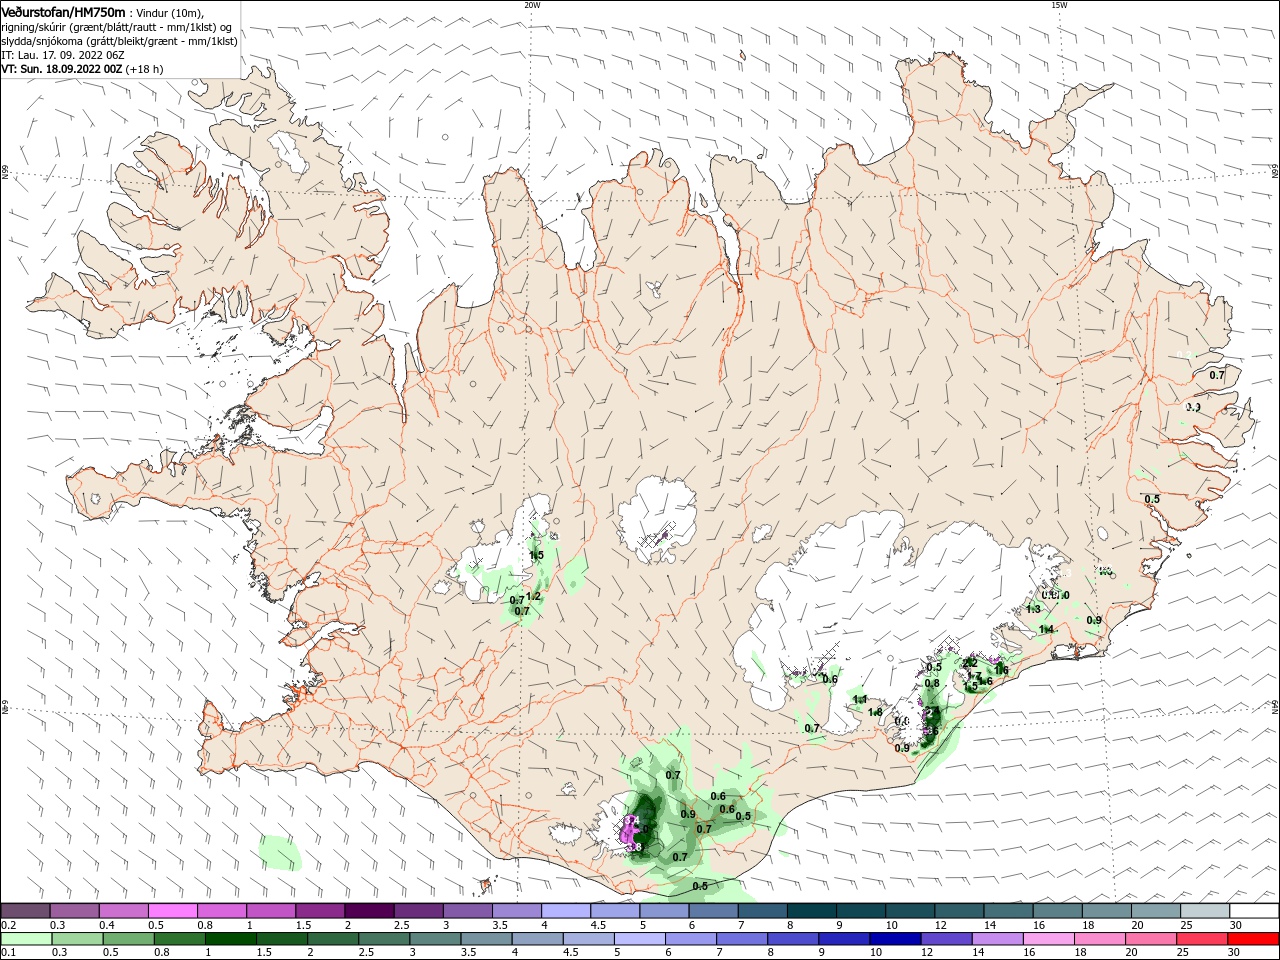
Task: Click the 'VT: Sun. 18.09.2022 00Z (+18 h)' line
Action: tap(82, 69)
